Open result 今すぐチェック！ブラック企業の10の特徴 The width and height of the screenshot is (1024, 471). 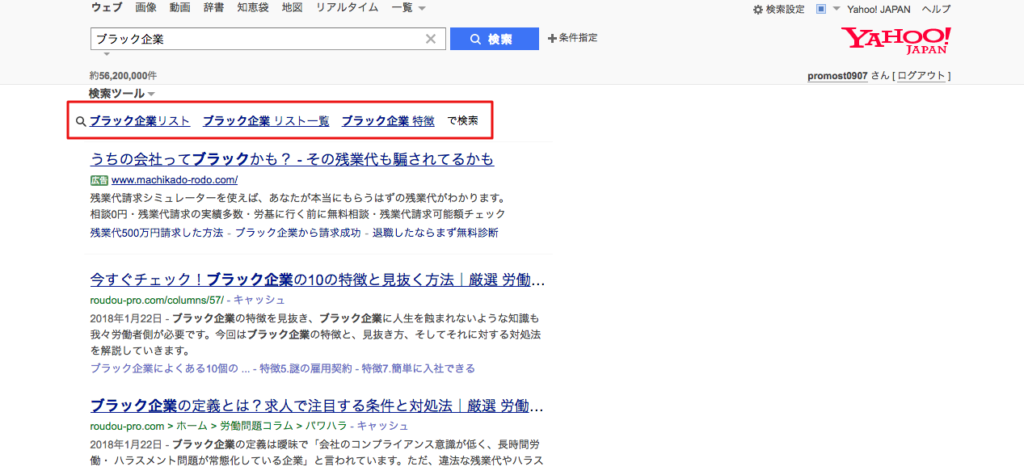[316, 278]
